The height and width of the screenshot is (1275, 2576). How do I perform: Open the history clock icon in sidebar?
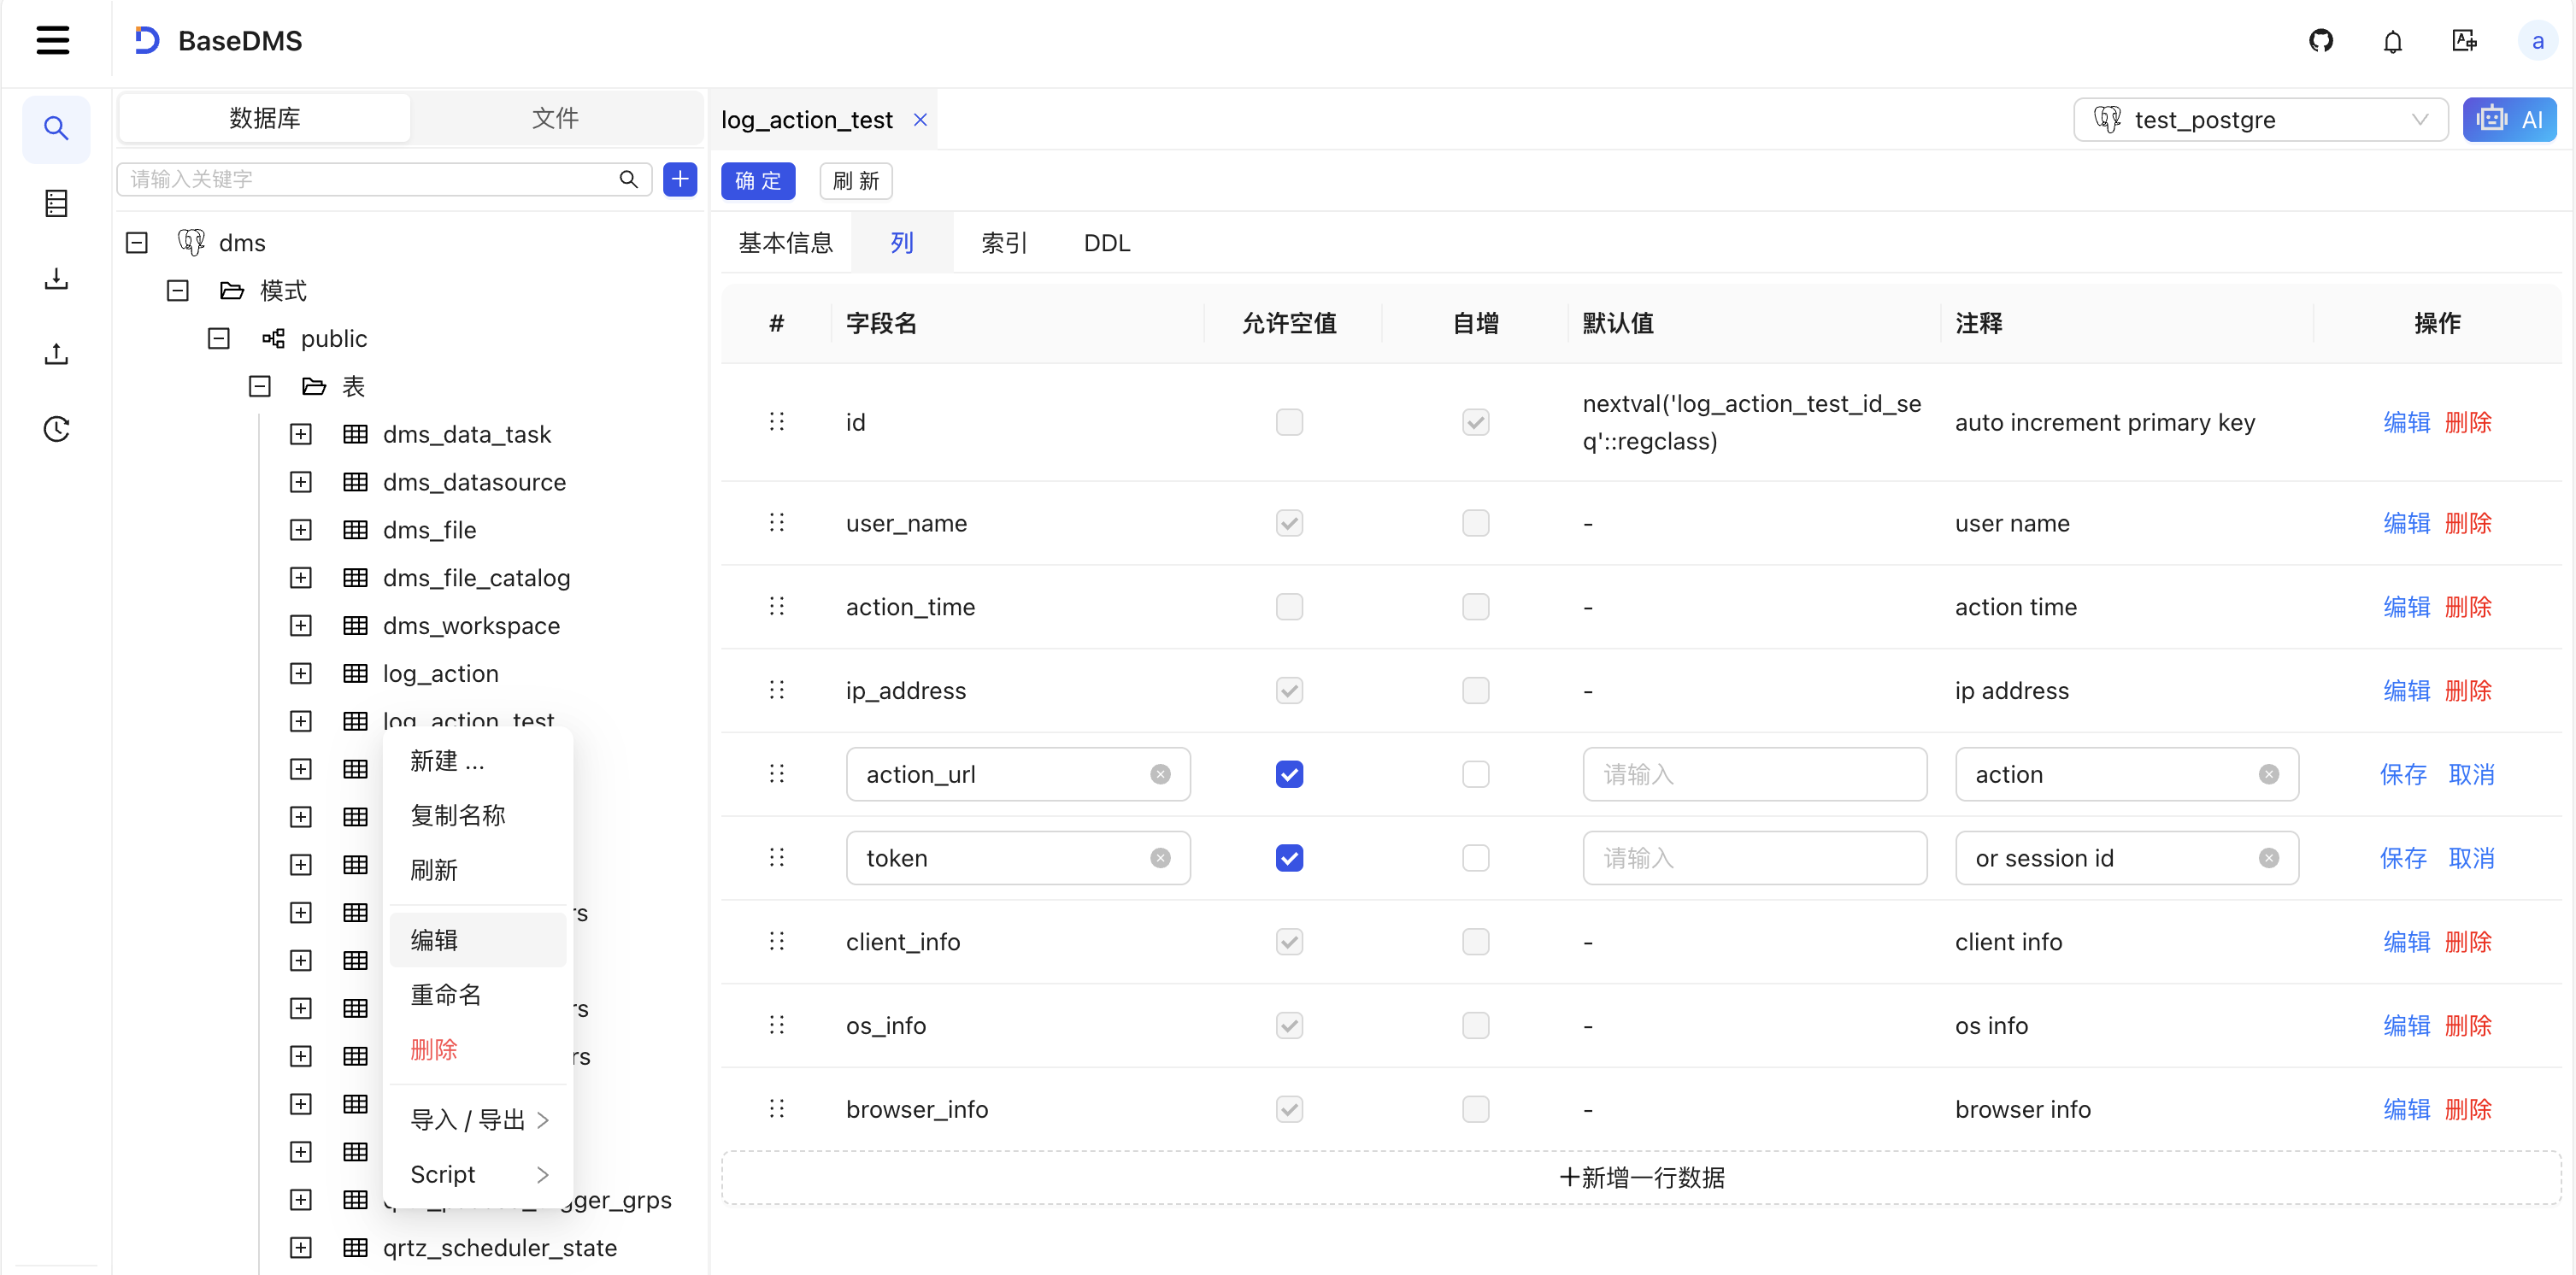tap(56, 429)
